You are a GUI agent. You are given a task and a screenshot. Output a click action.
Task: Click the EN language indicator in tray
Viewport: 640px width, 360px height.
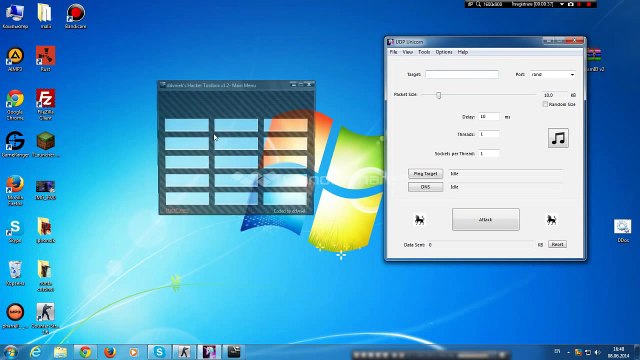pyautogui.click(x=557, y=351)
